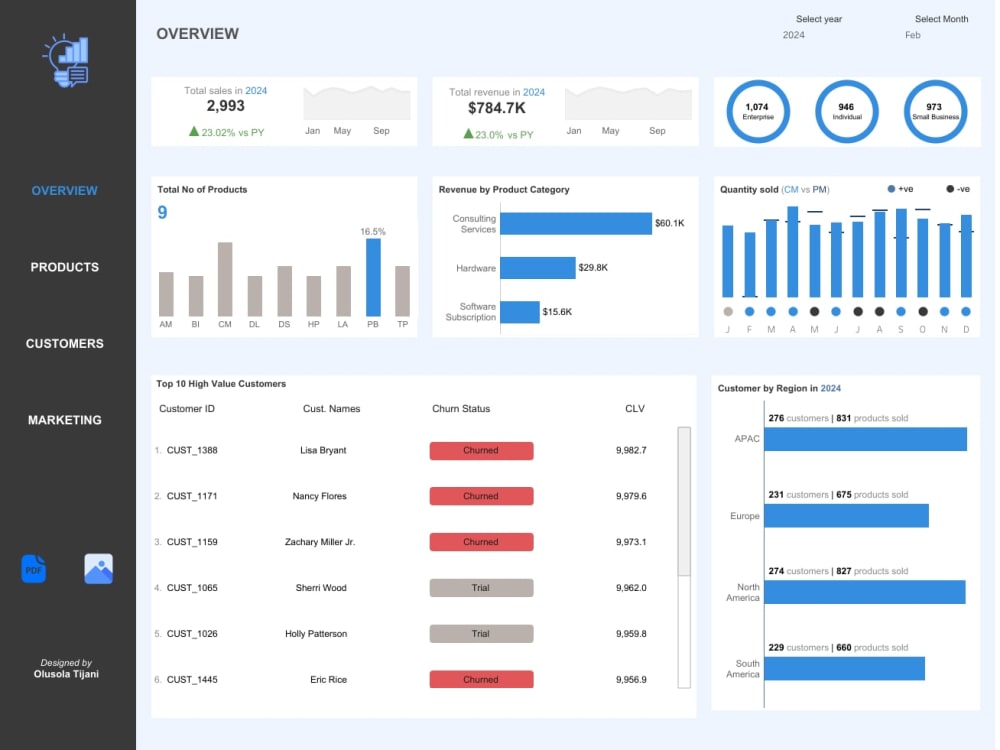Click the December blue indicator dot

[x=966, y=312]
